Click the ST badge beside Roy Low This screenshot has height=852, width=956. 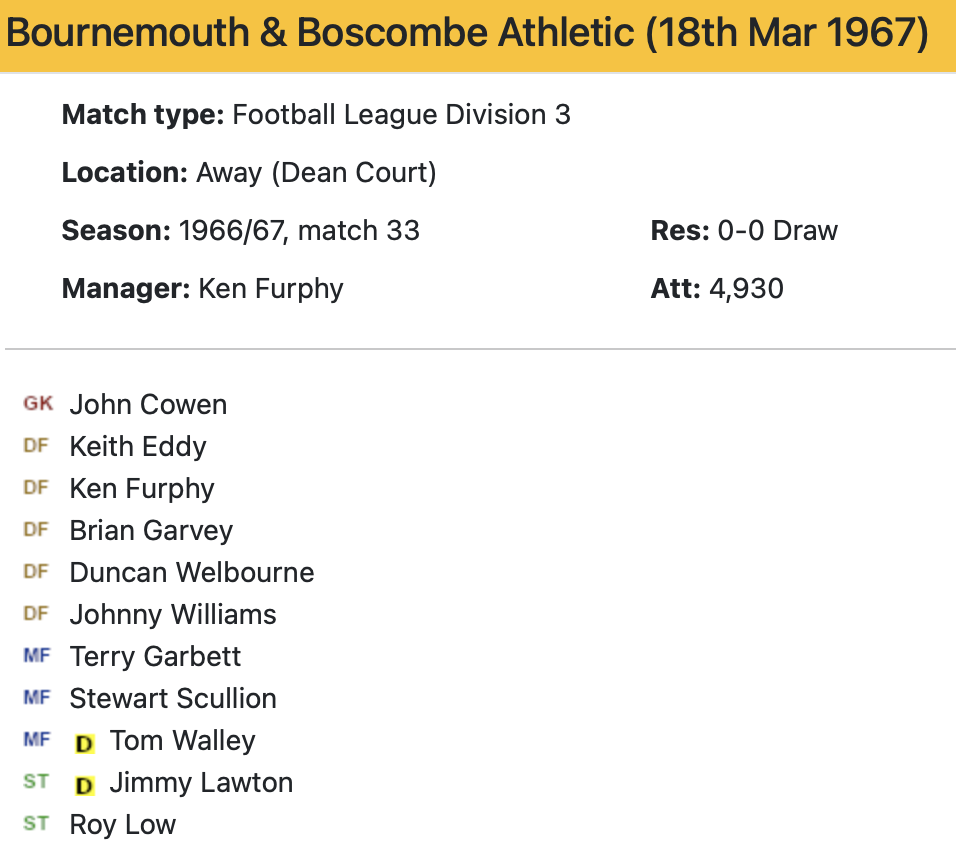(36, 824)
